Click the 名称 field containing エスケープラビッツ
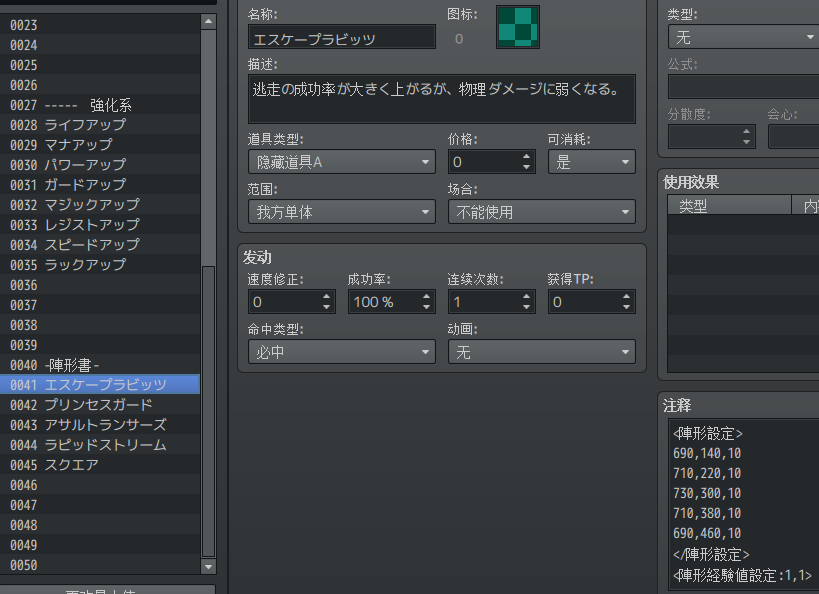This screenshot has width=819, height=594. point(342,38)
